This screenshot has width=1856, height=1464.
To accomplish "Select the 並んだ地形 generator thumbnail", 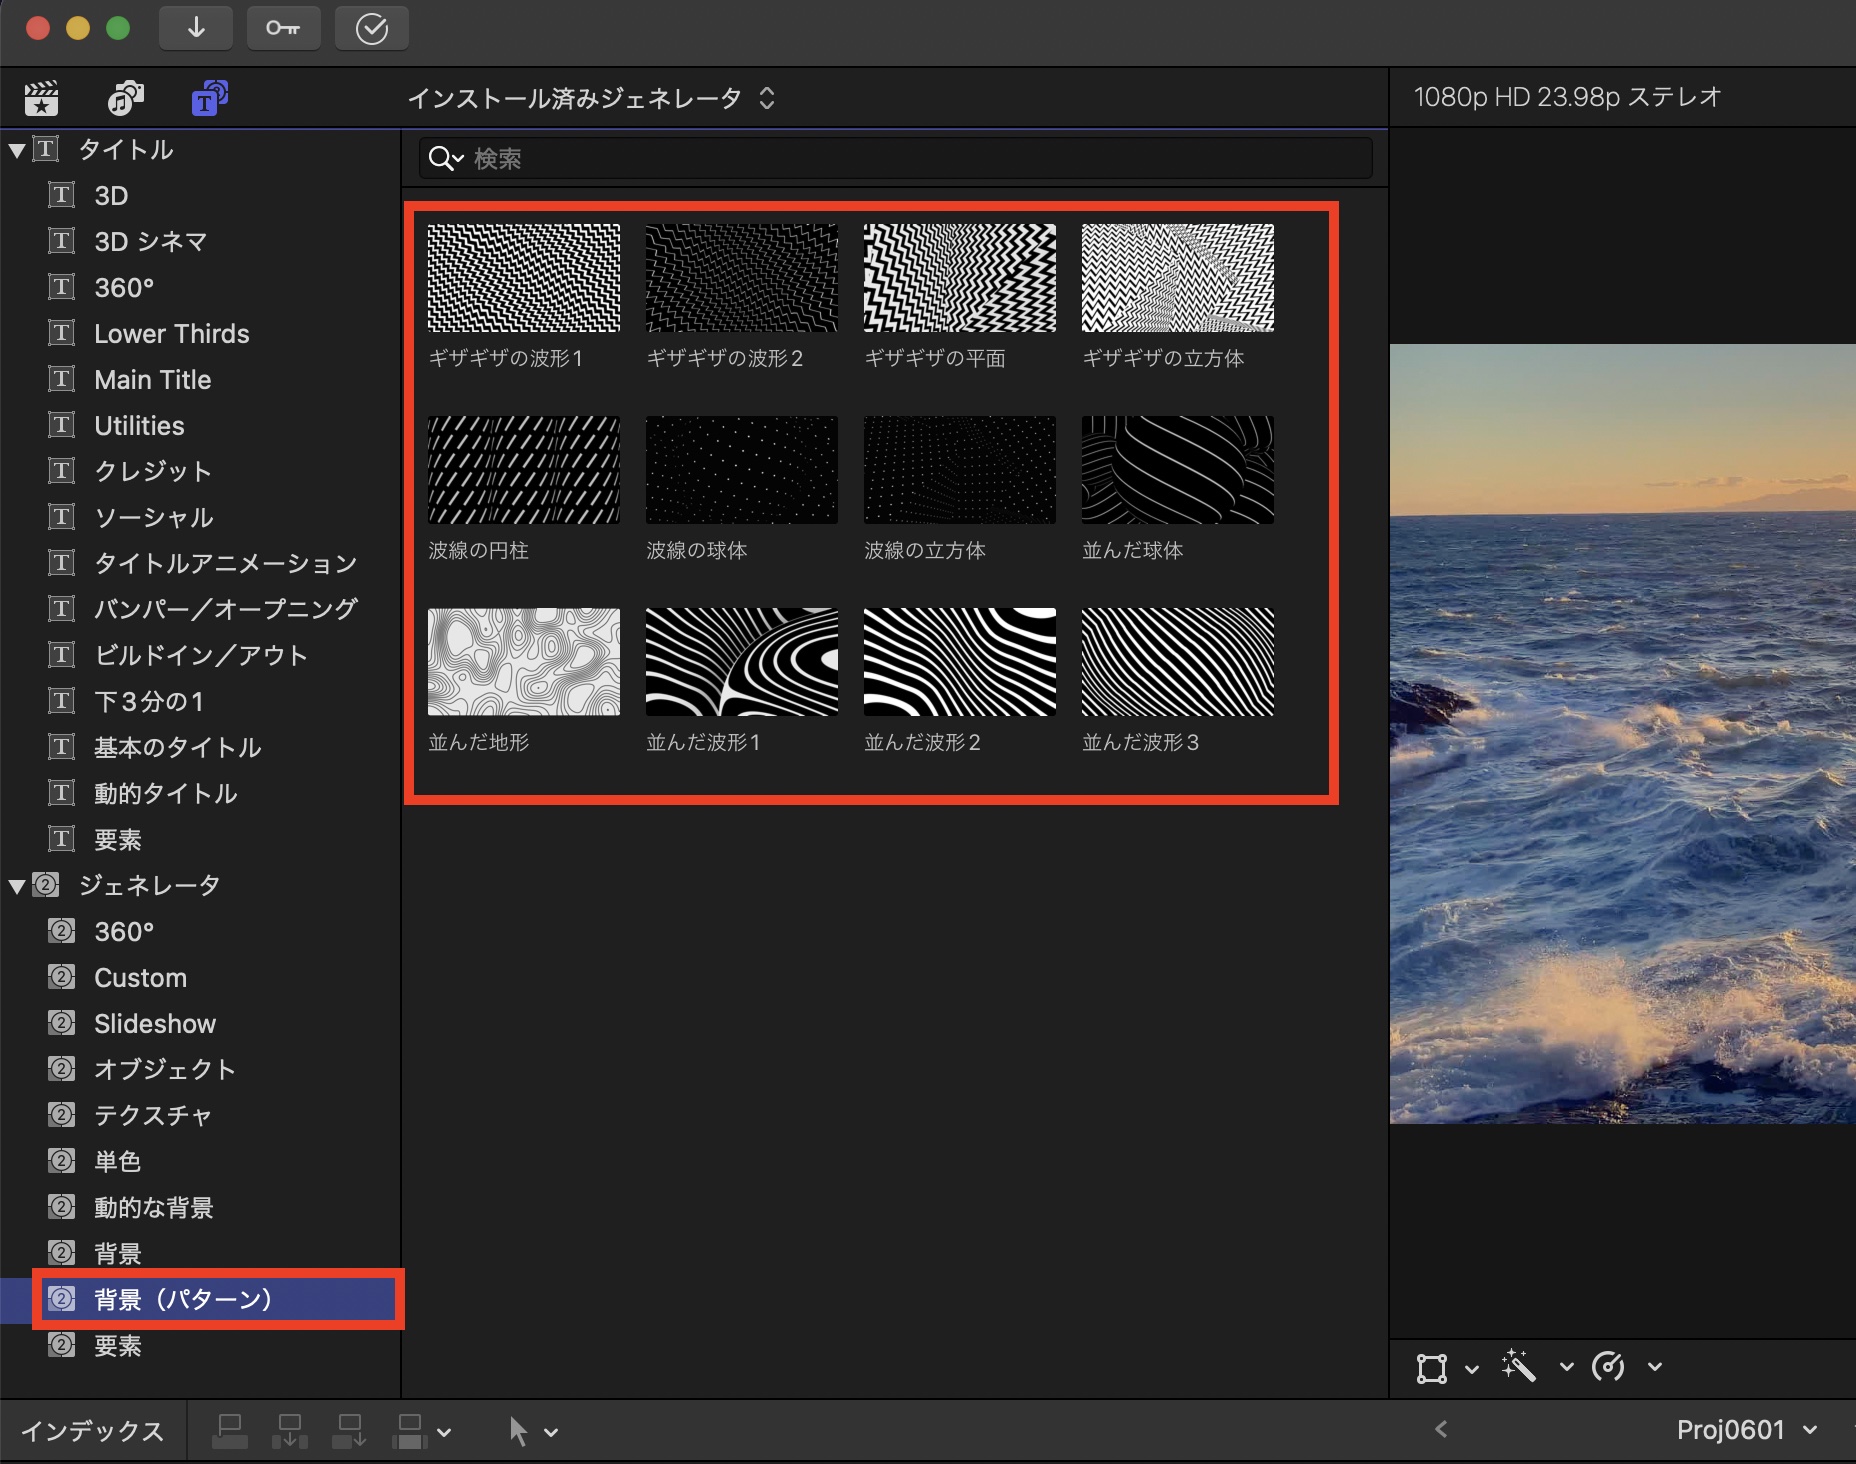I will [523, 662].
